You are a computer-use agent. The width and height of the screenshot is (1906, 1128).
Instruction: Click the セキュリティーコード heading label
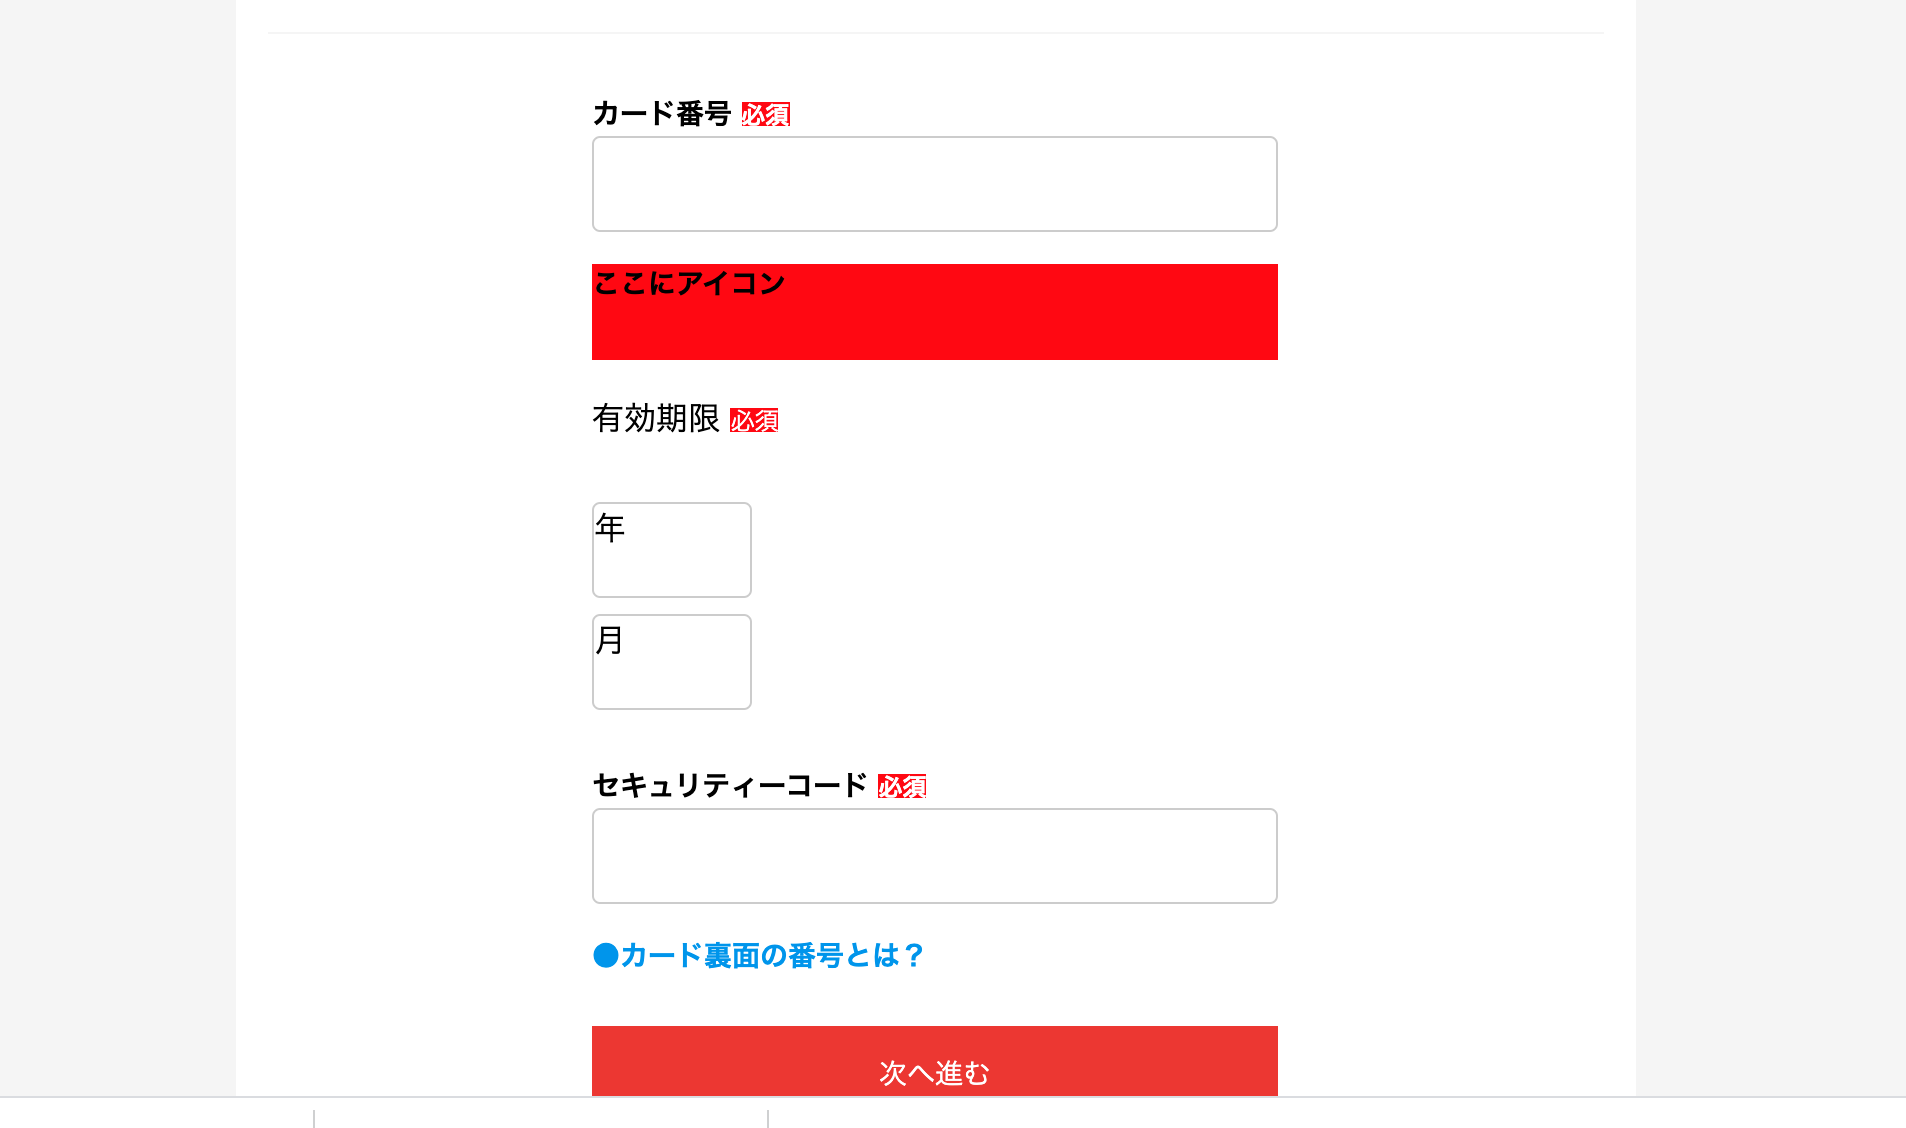pyautogui.click(x=731, y=785)
